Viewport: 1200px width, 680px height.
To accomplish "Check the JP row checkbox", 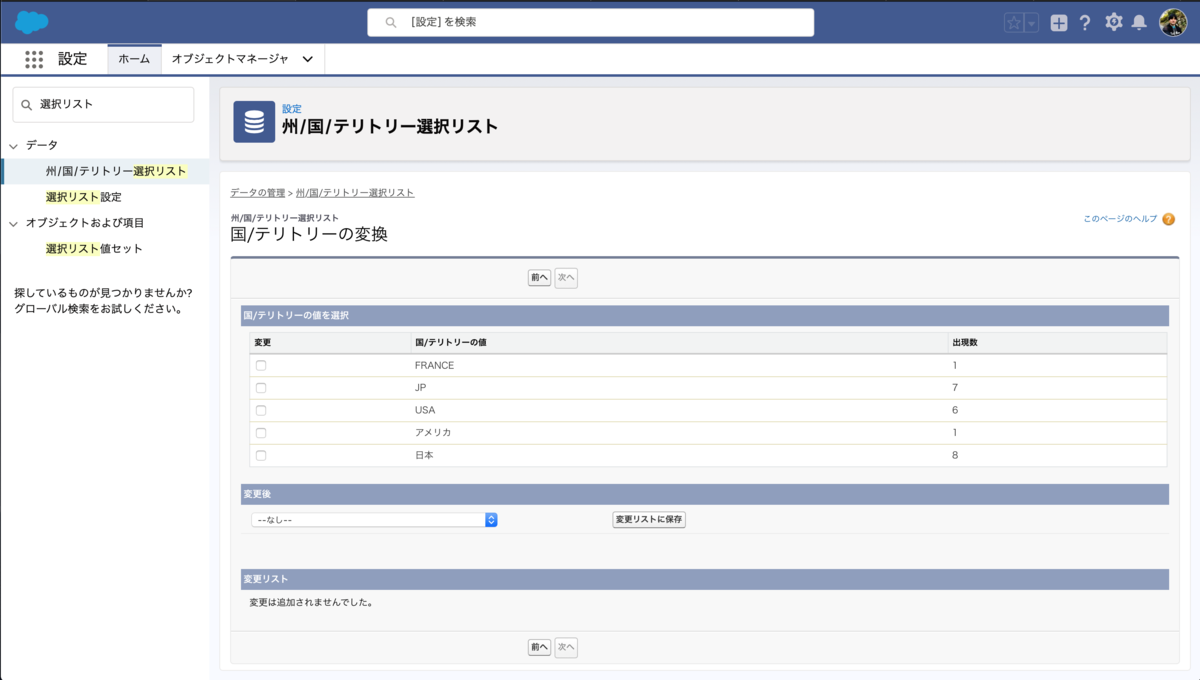I will click(261, 388).
